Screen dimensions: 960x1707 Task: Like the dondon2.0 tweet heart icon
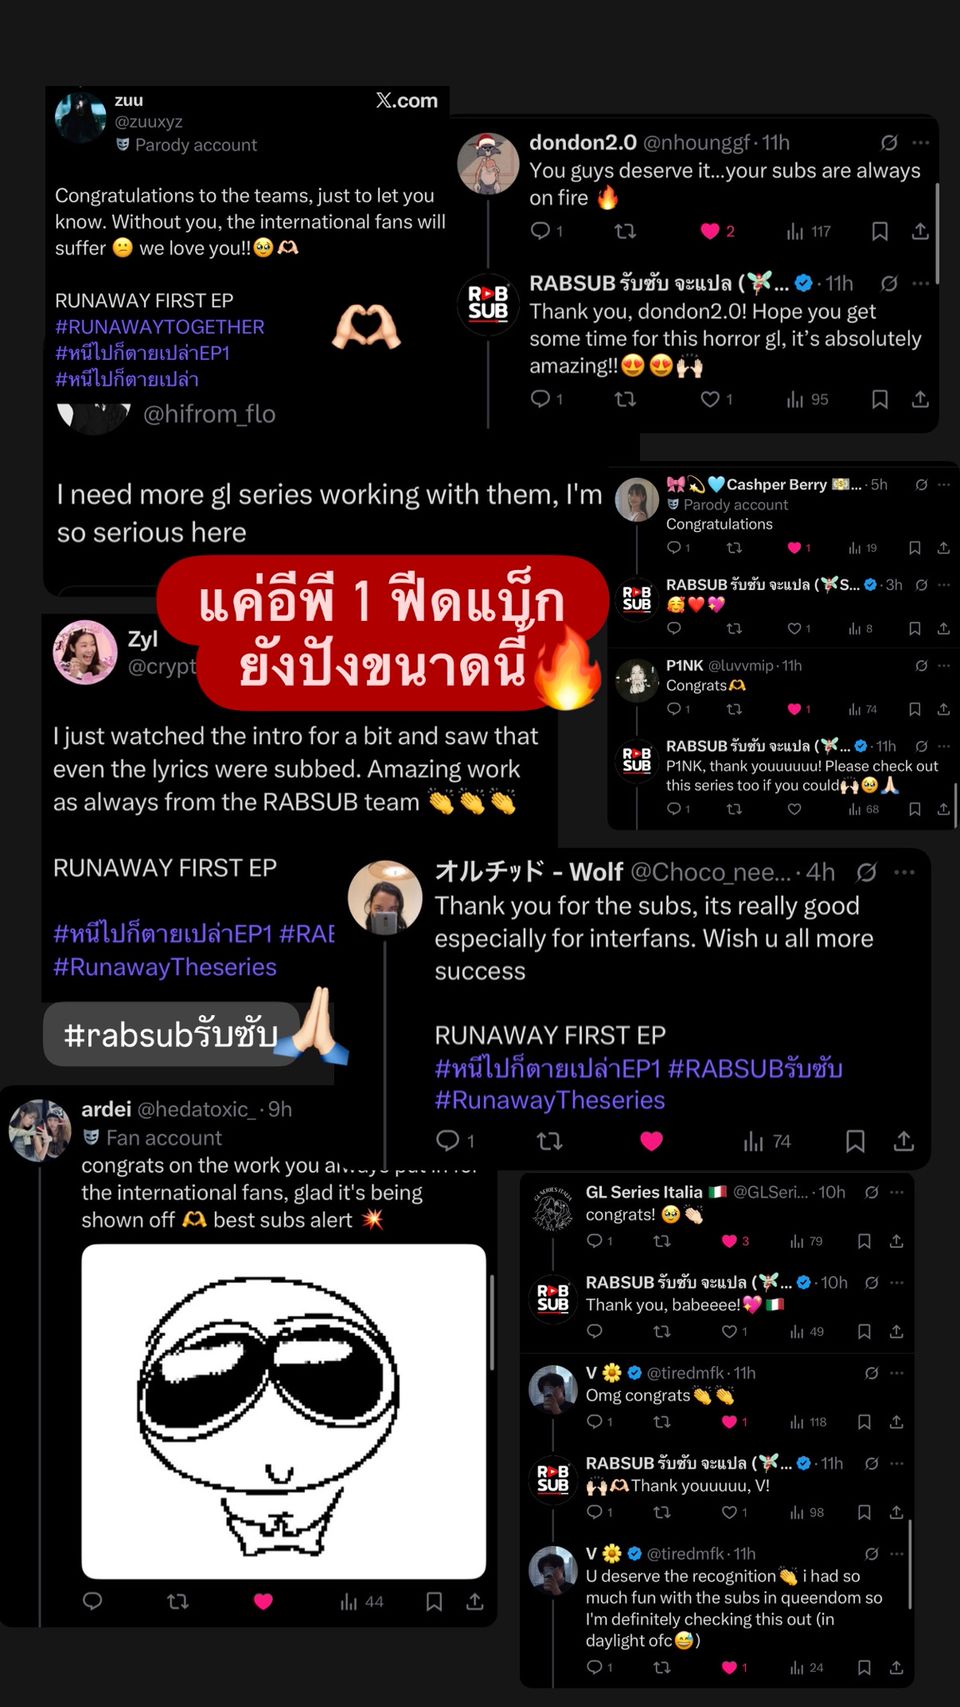pos(710,231)
